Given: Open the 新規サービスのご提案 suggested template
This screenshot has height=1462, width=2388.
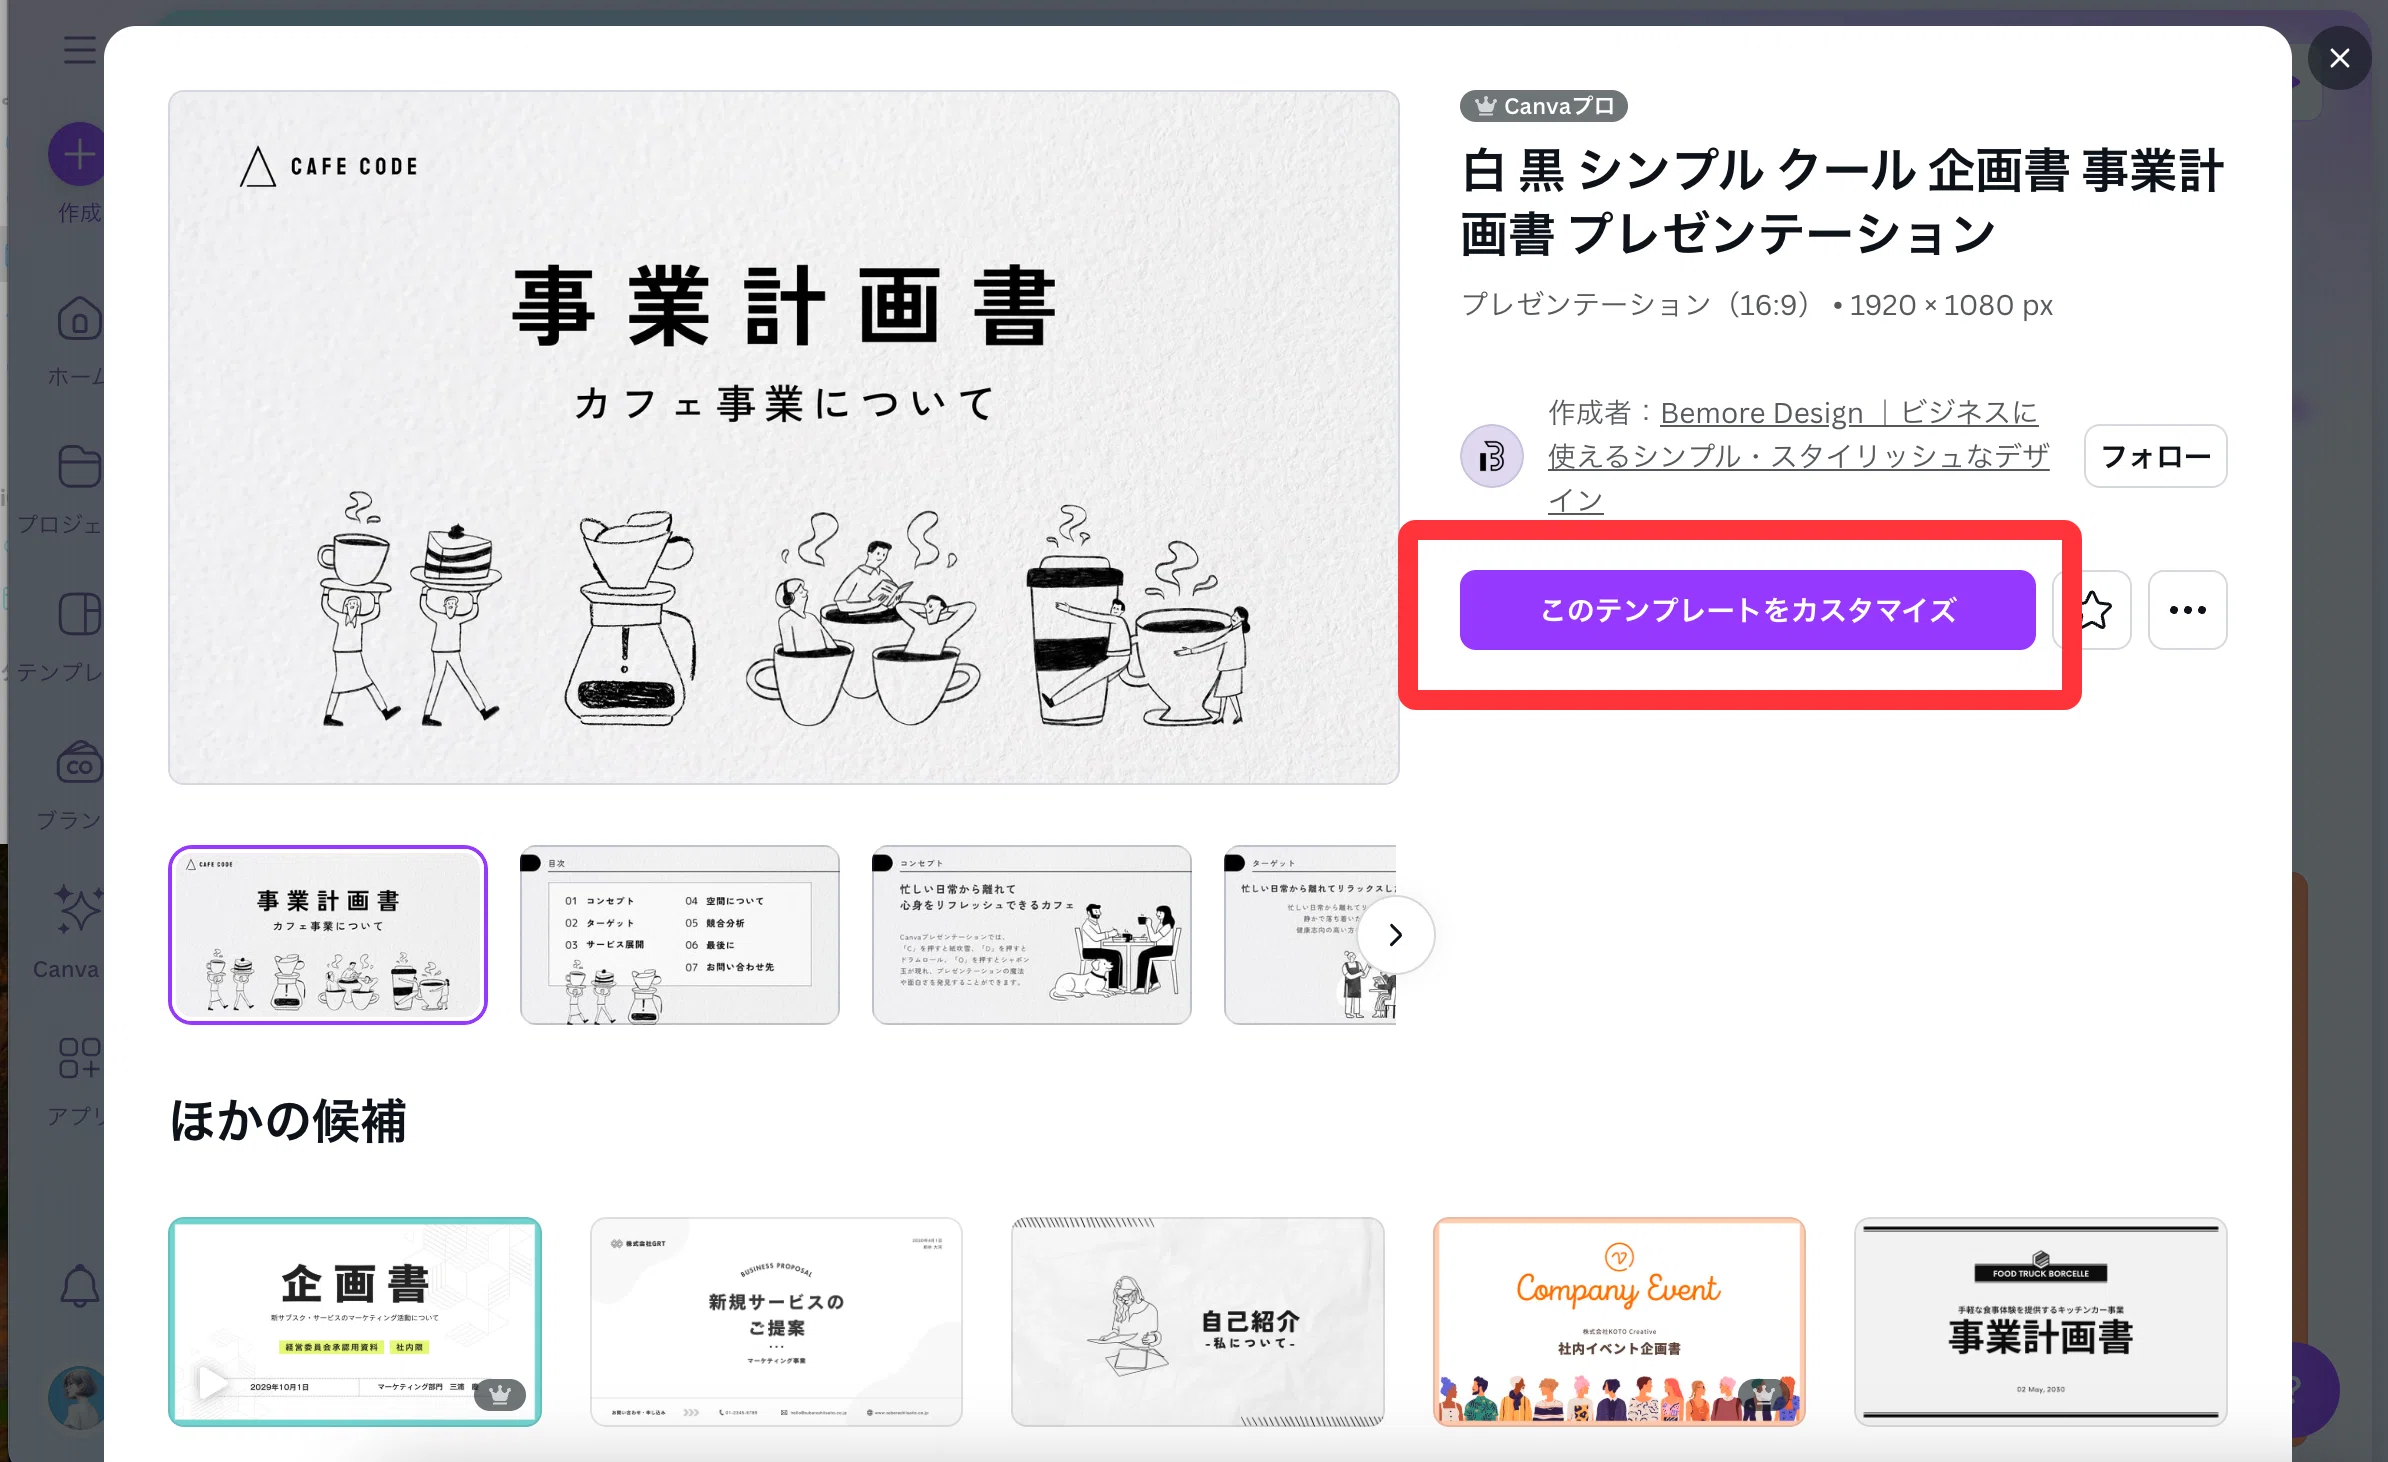Looking at the screenshot, I should pyautogui.click(x=776, y=1321).
